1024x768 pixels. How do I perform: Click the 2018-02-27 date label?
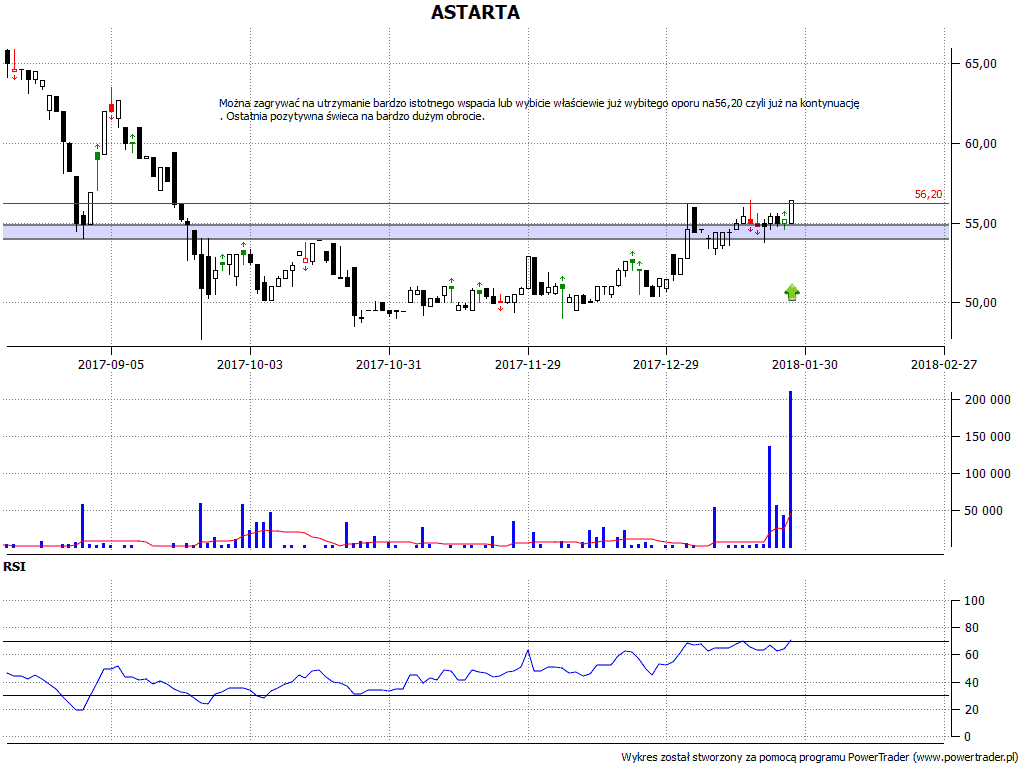click(944, 365)
